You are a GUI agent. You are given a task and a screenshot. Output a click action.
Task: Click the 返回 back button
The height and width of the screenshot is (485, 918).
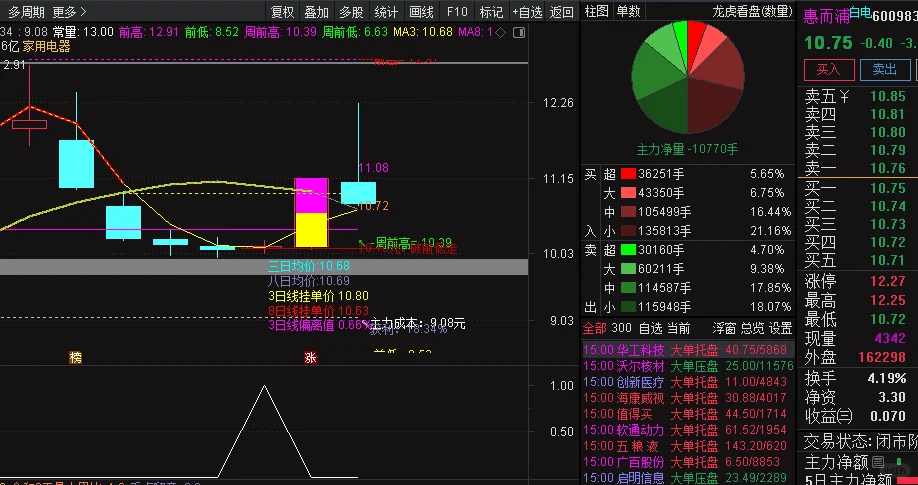click(561, 12)
